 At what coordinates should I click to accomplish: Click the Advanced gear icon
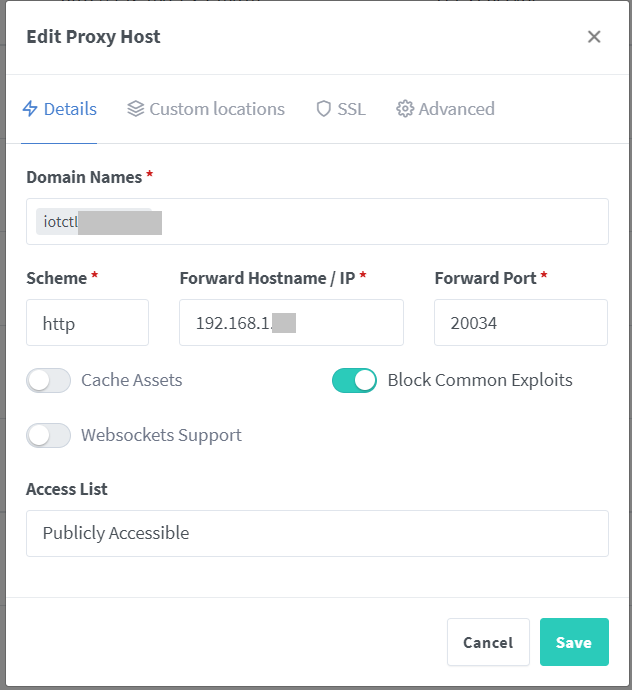coord(405,109)
